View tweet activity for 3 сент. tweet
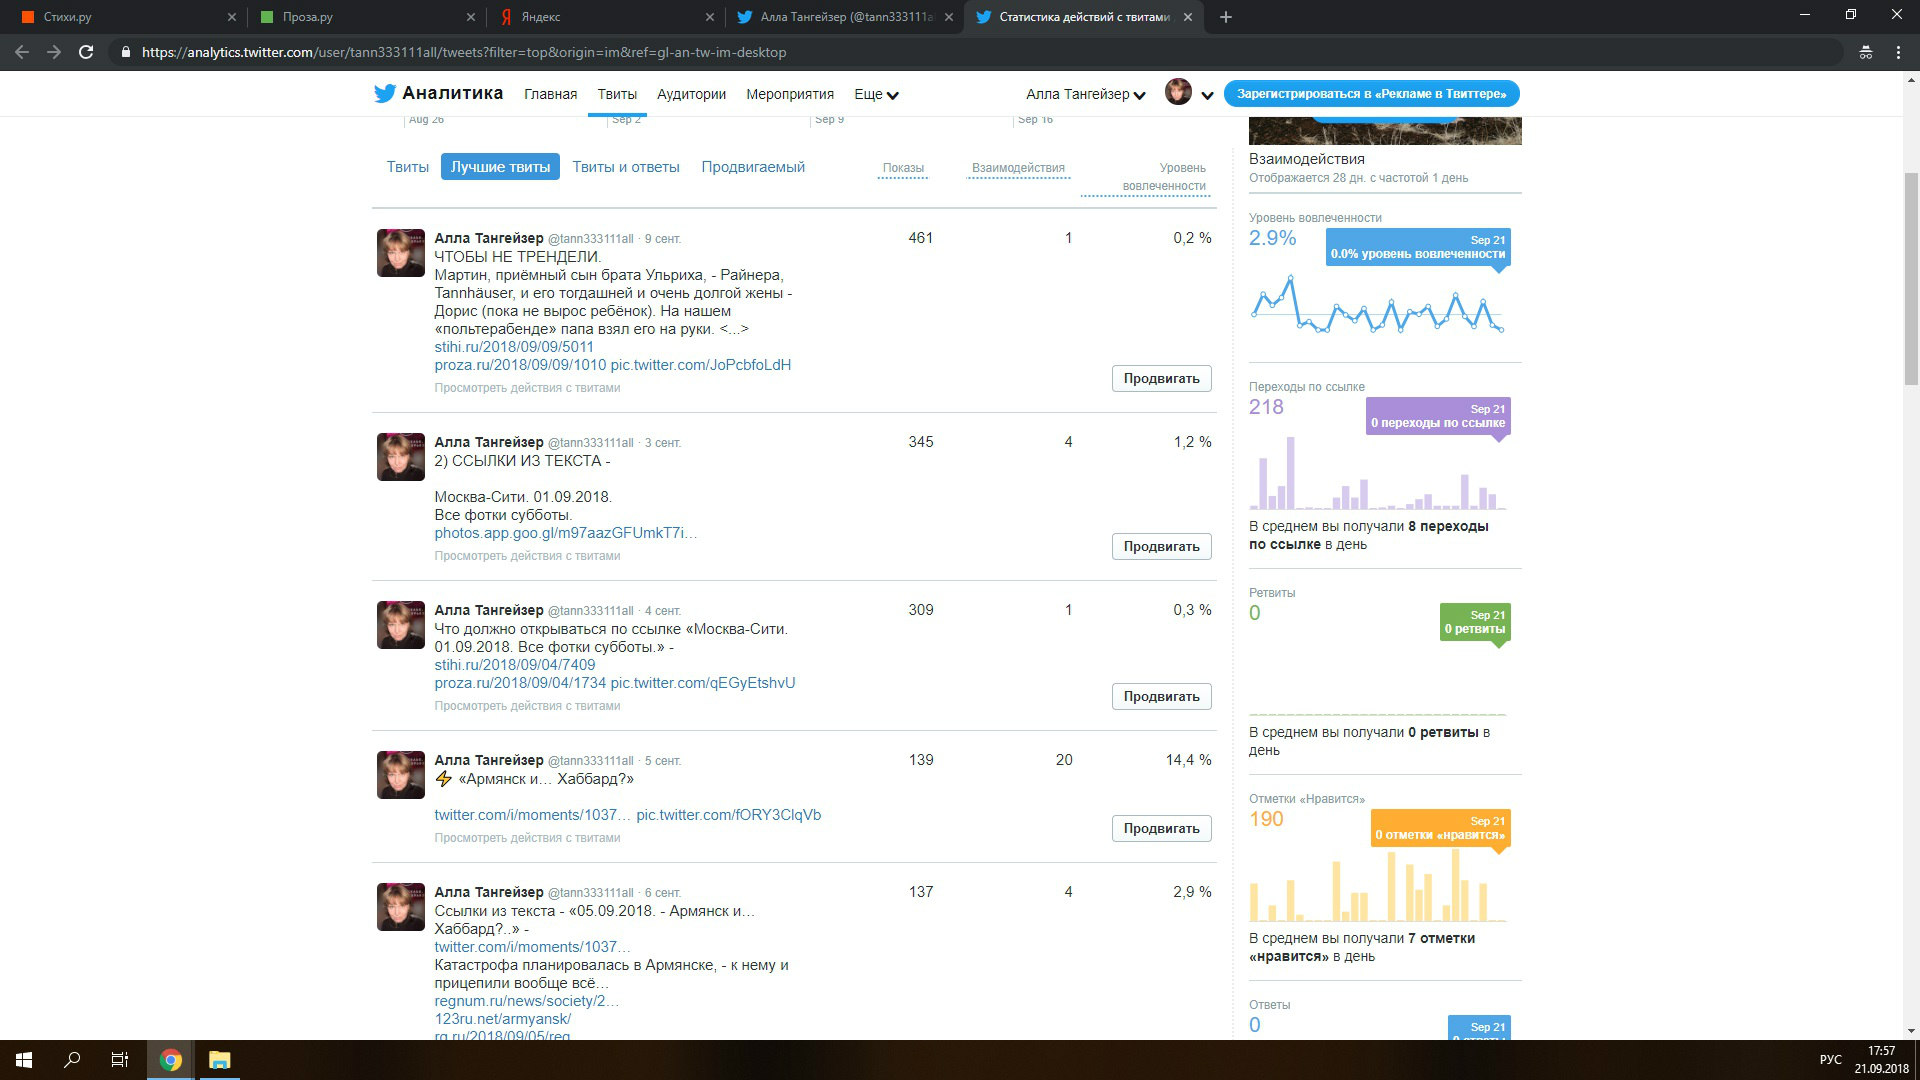This screenshot has height=1080, width=1920. click(x=527, y=556)
